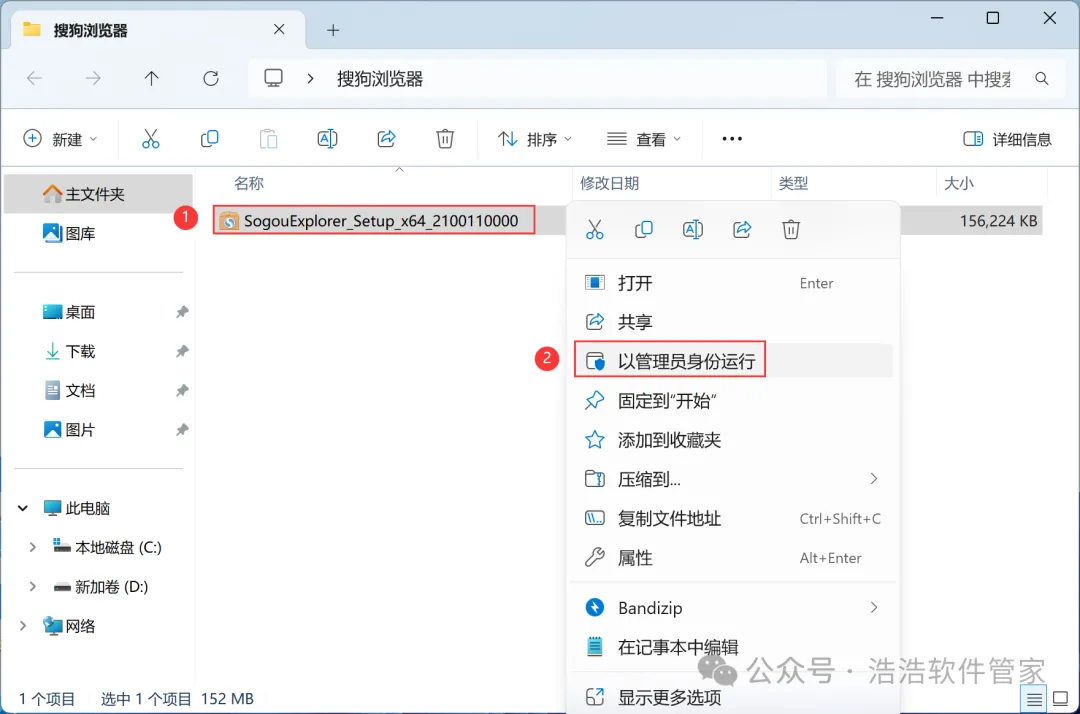1080x714 pixels.
Task: Unpin 文档 from quick access
Action: pos(182,390)
